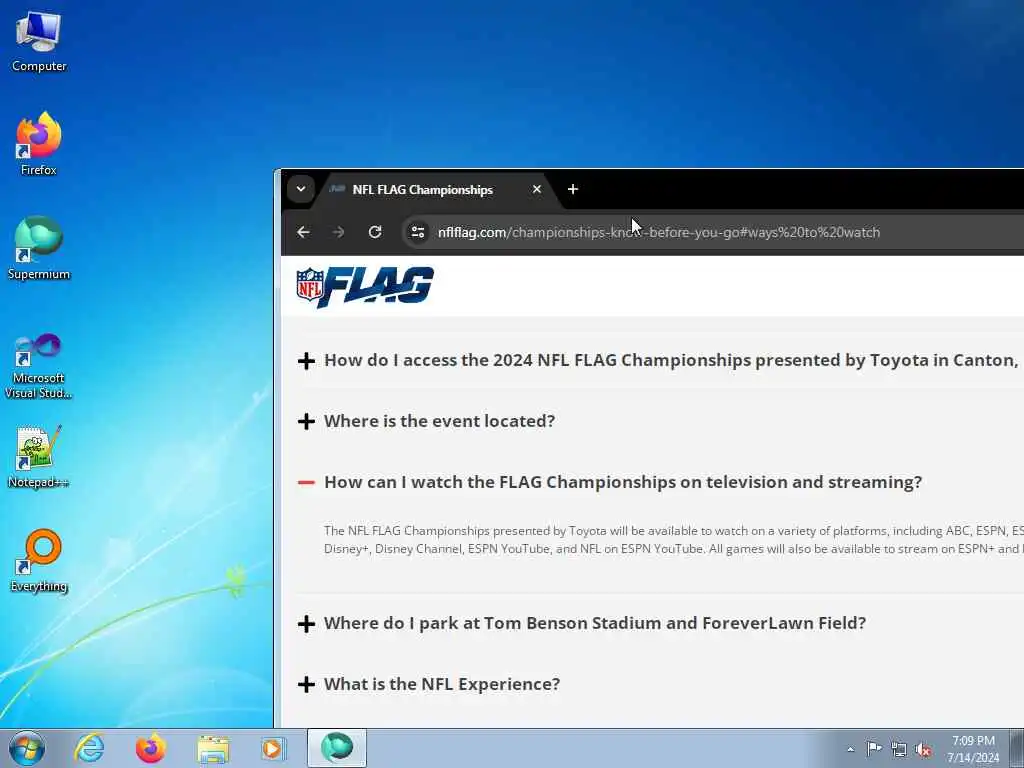Open question Where do I park at Tom Benson Stadium
This screenshot has width=1024, height=768.
coord(595,623)
